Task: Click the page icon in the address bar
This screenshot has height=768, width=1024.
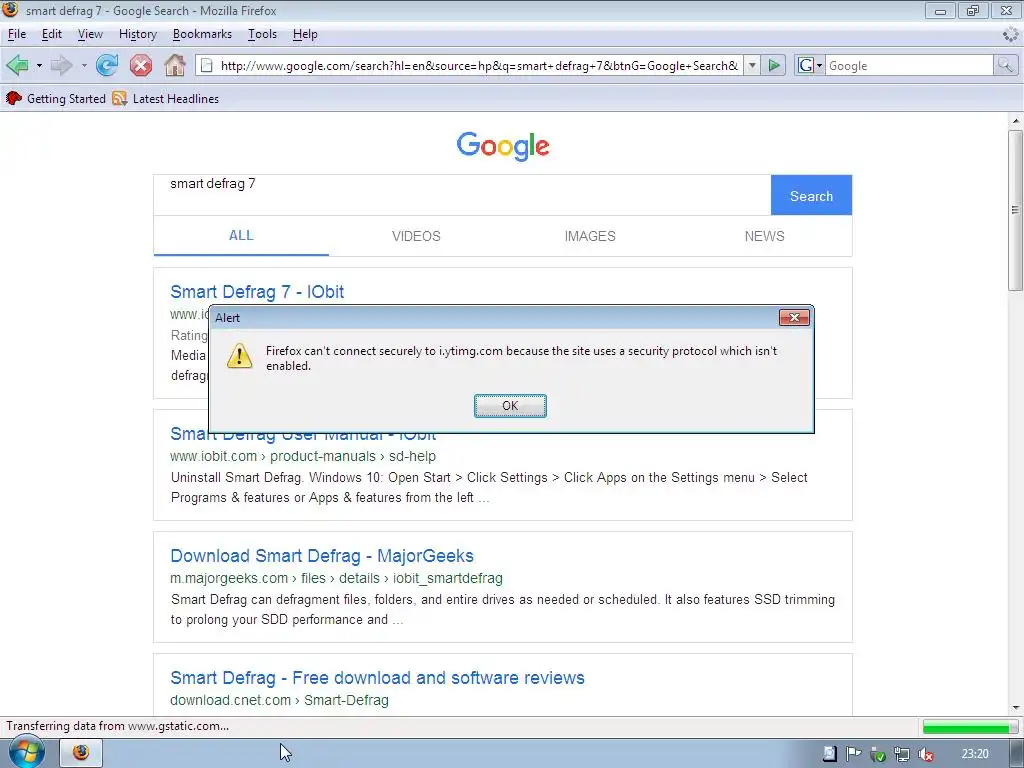Action: (x=206, y=65)
